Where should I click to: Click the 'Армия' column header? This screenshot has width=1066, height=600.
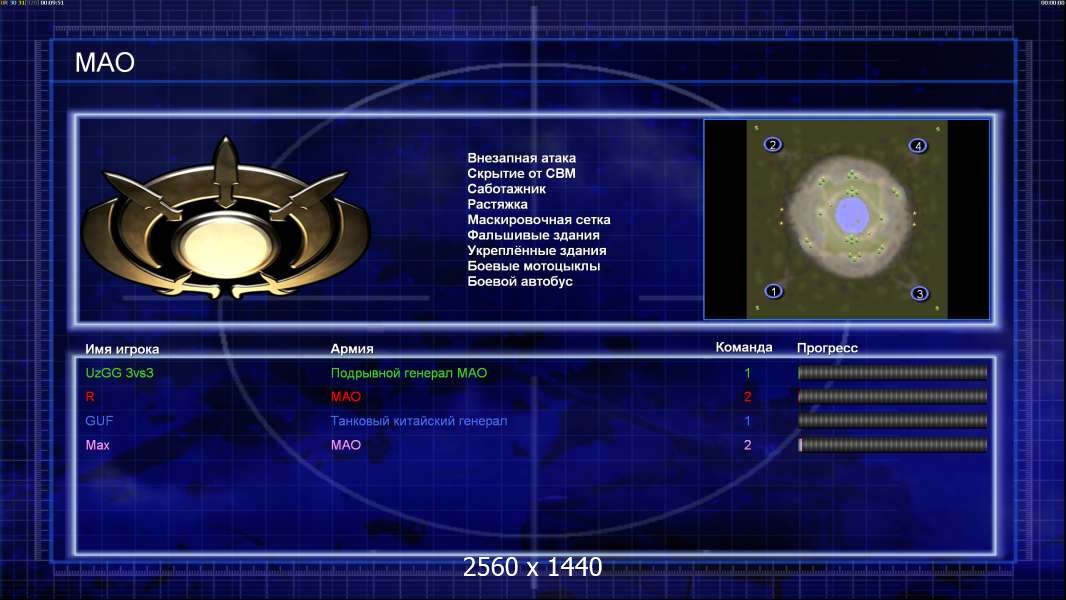click(352, 349)
